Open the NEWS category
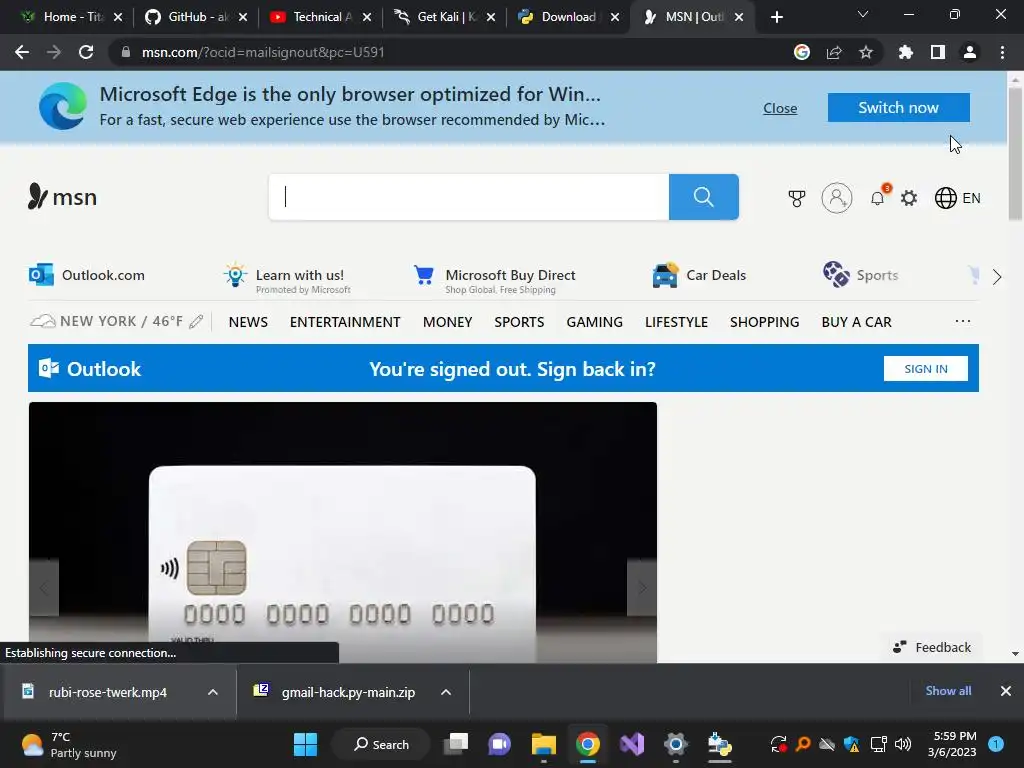The width and height of the screenshot is (1024, 768). click(x=248, y=322)
